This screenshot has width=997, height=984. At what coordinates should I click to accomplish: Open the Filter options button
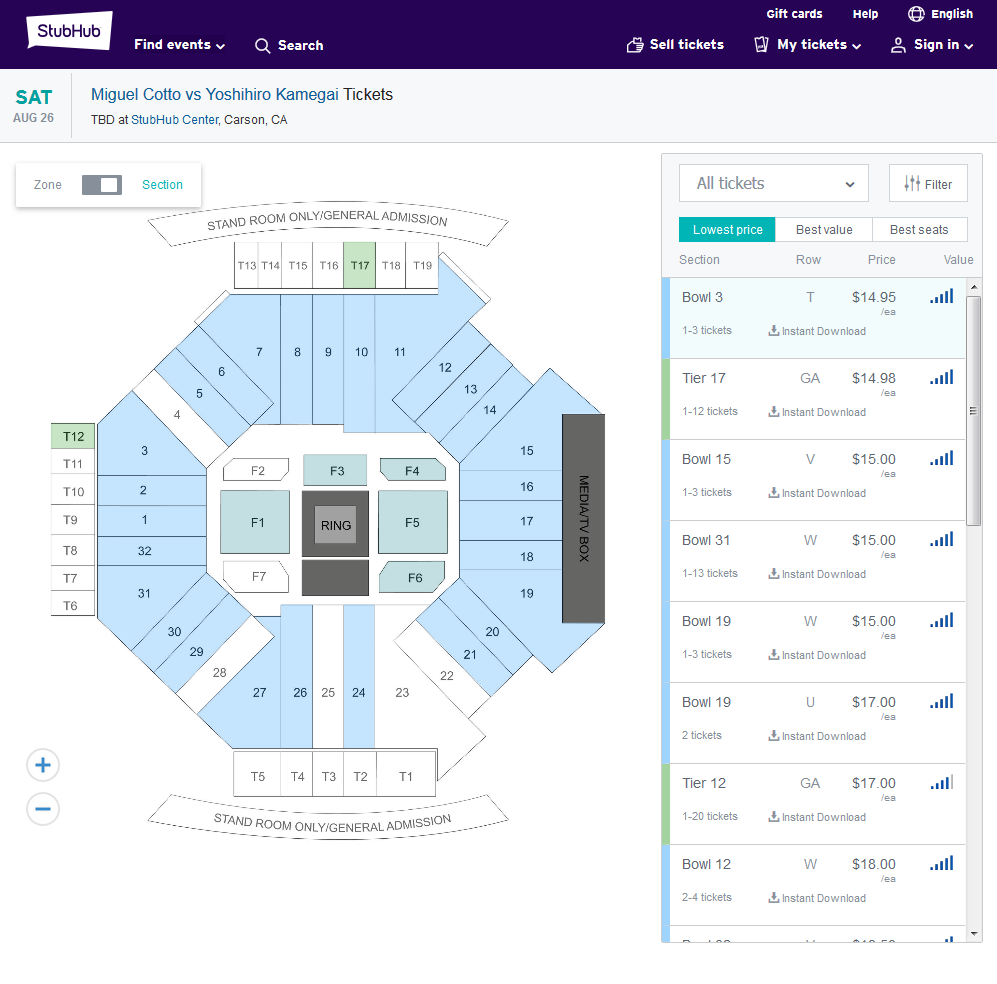(928, 183)
